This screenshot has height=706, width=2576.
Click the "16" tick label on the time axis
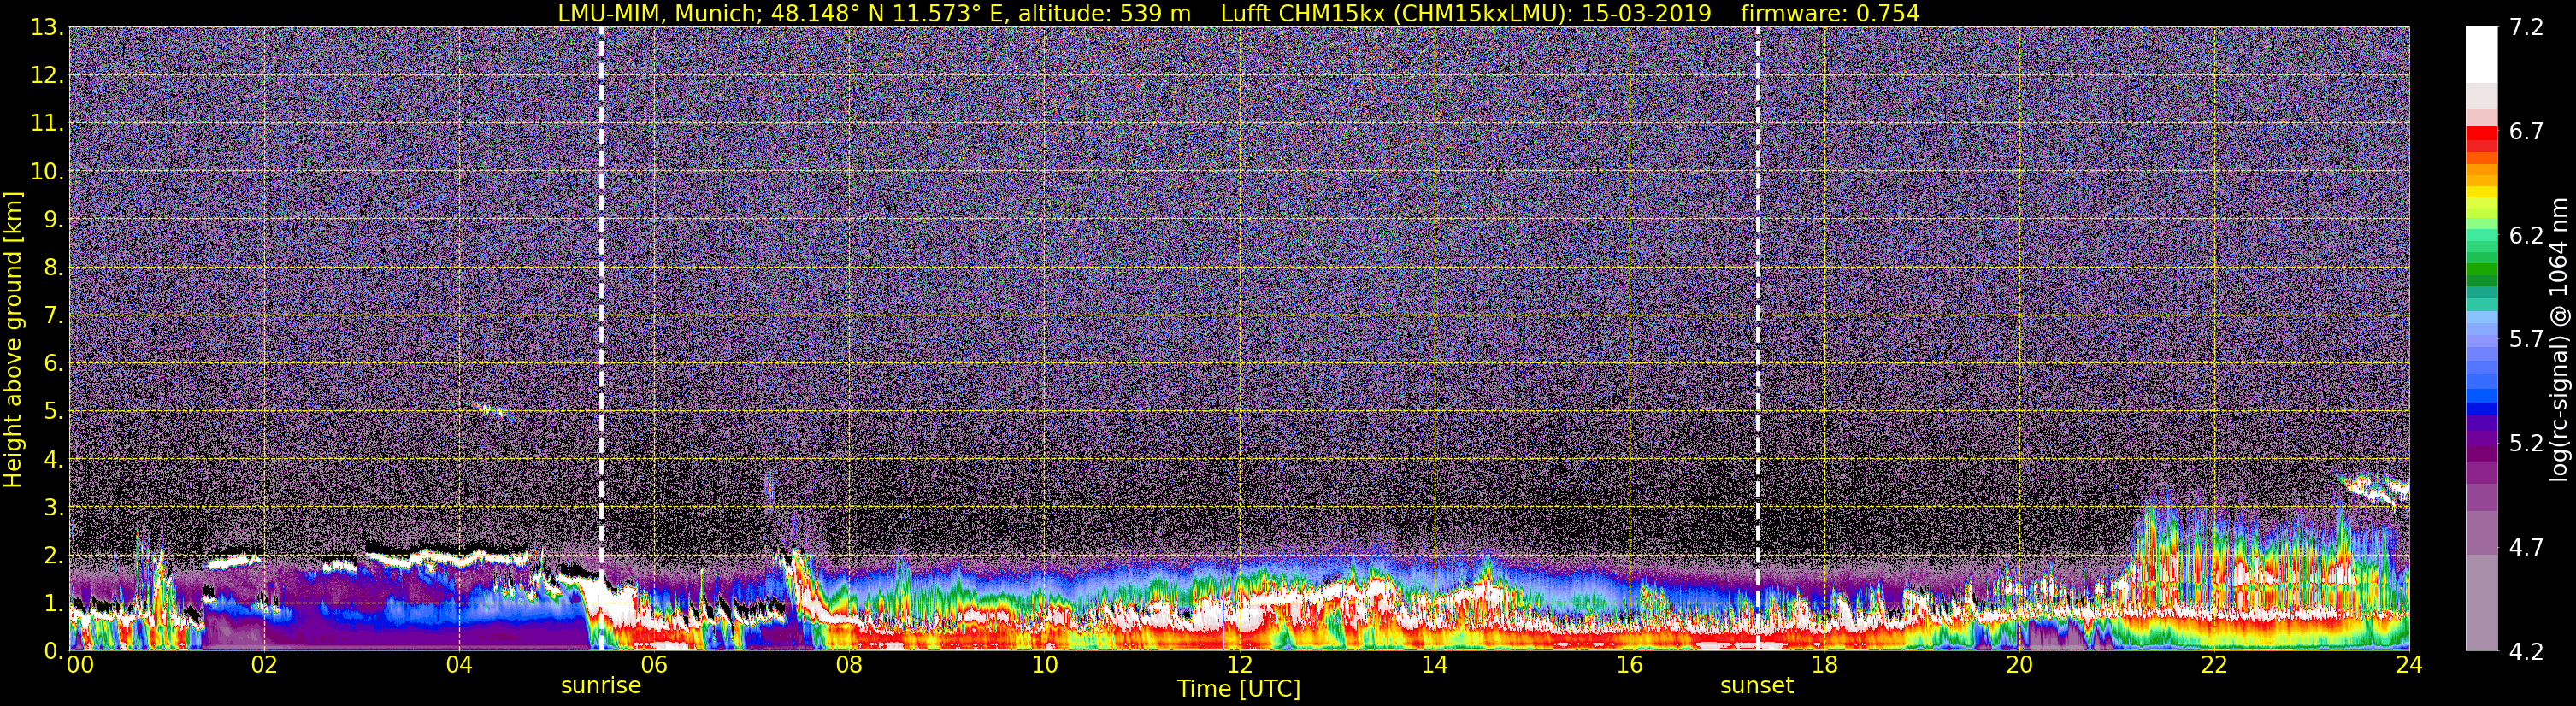[x=1629, y=665]
